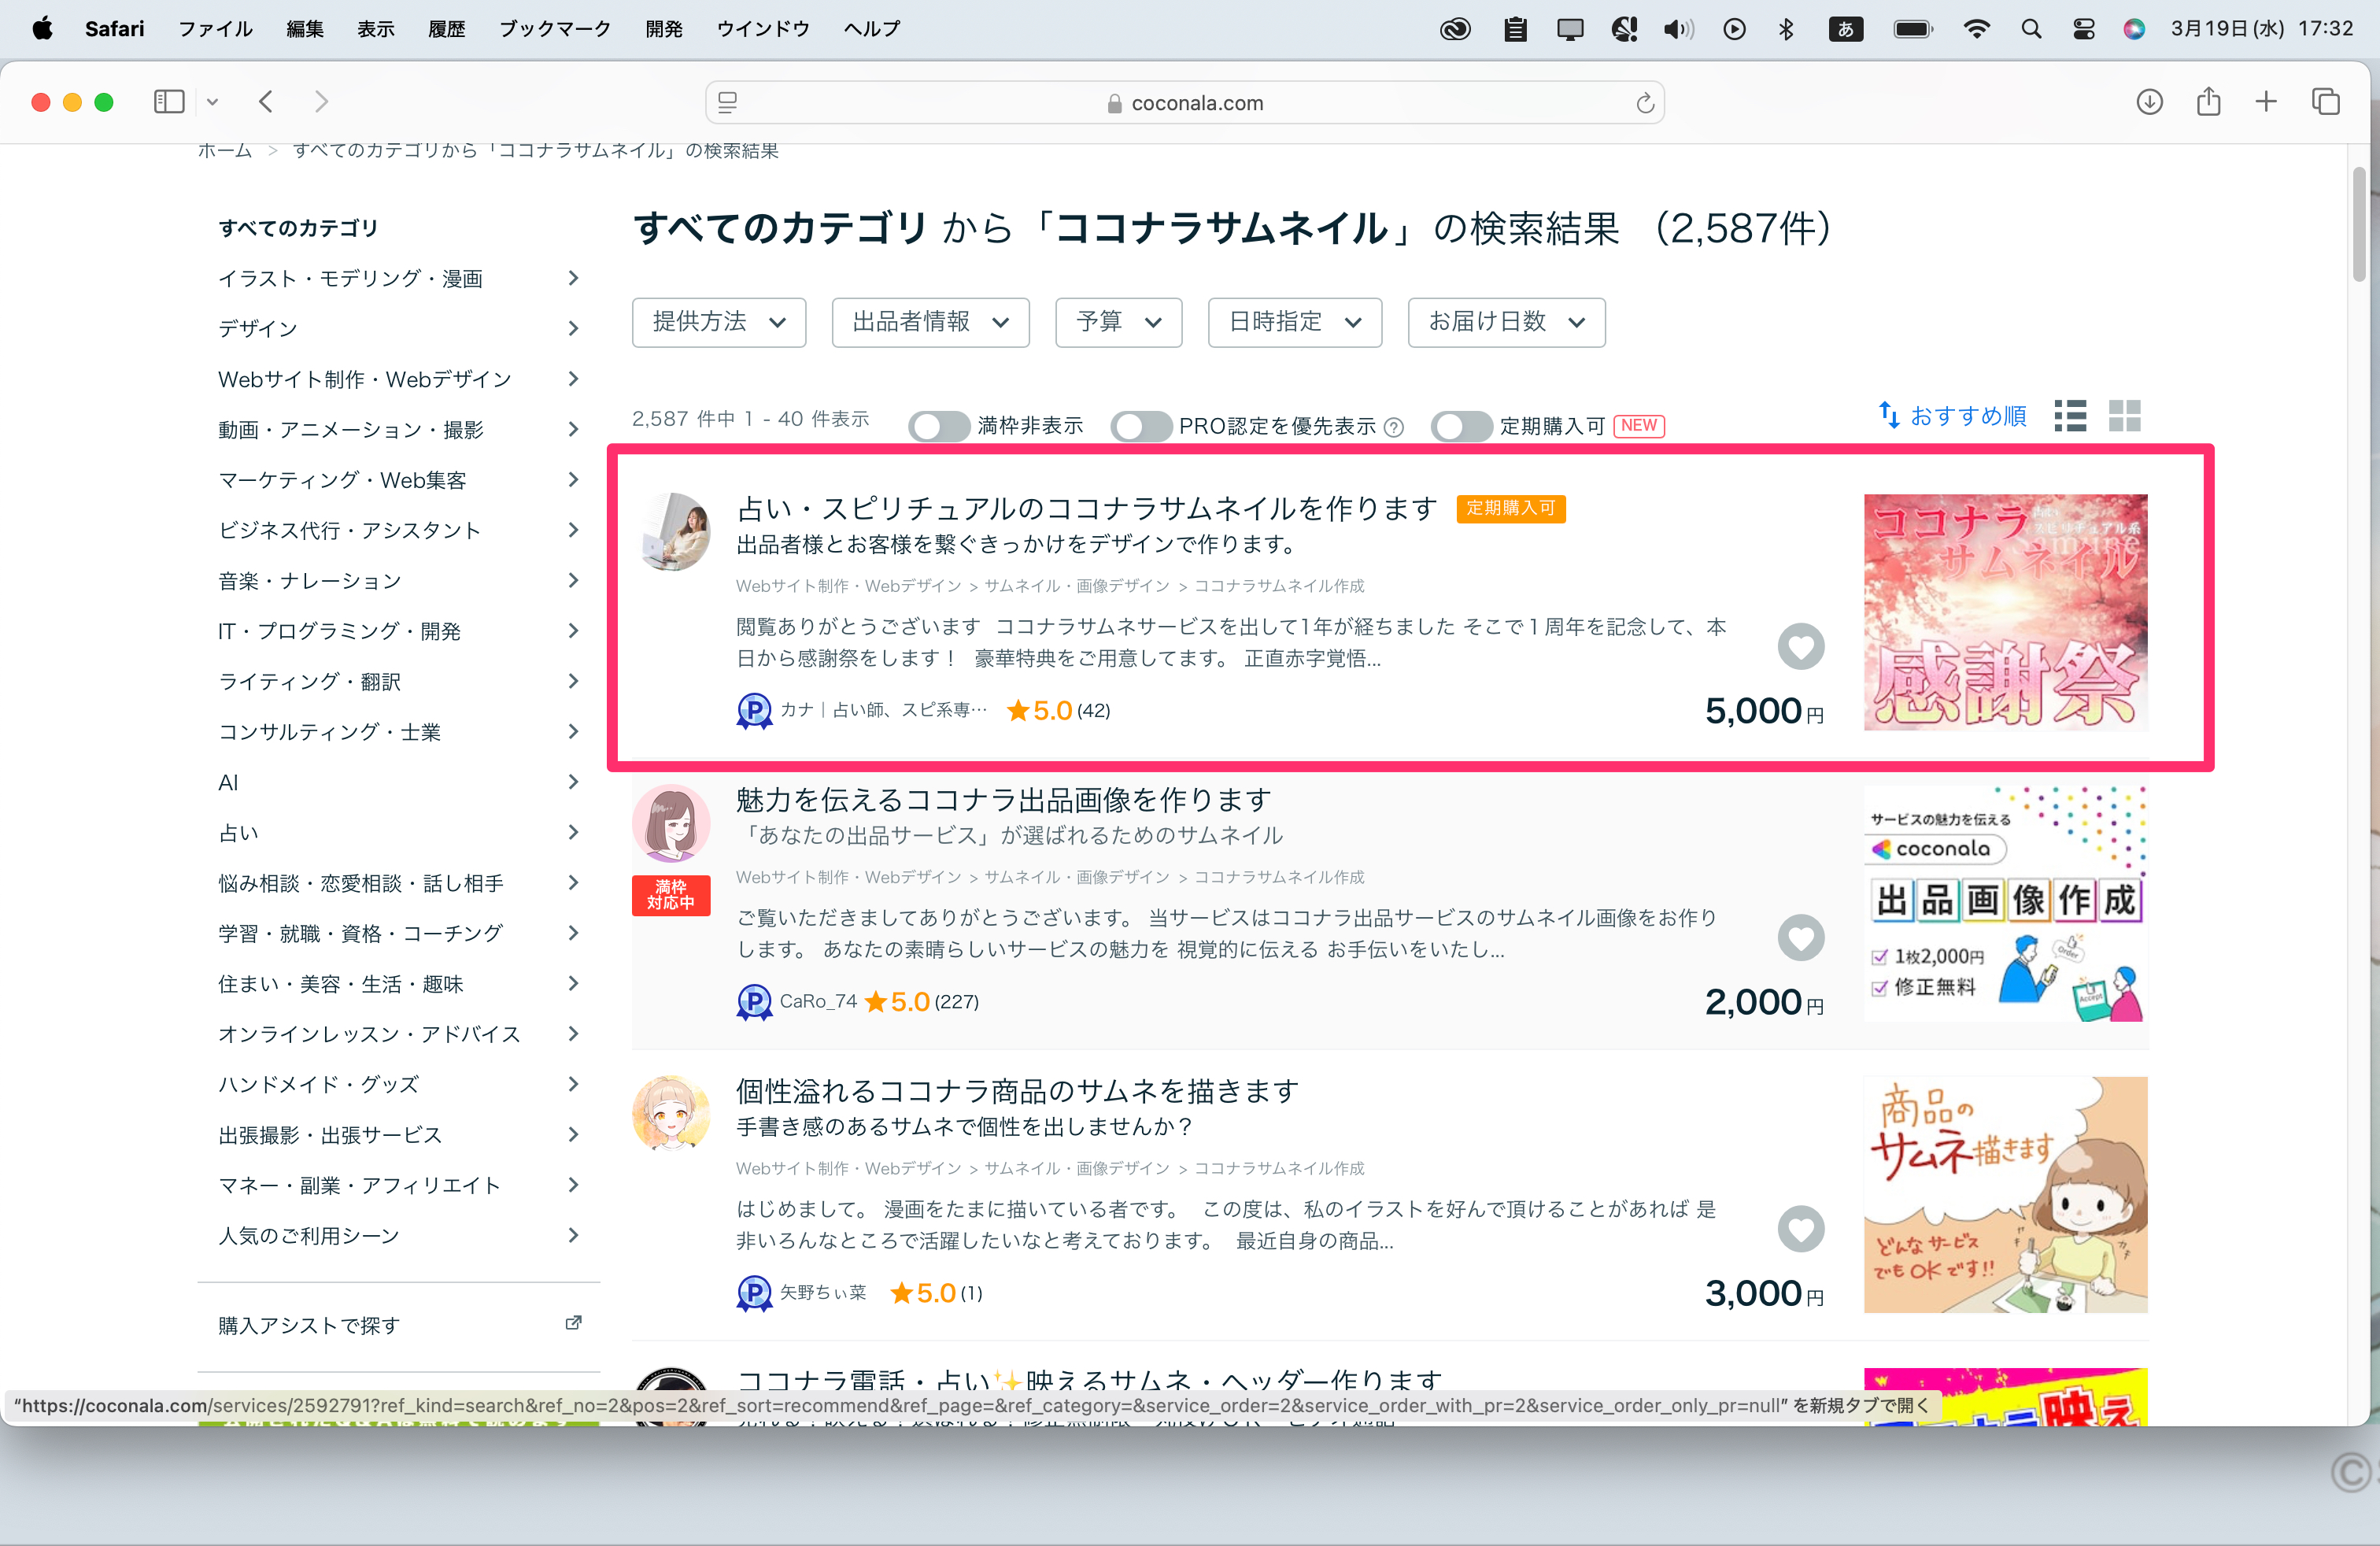Open the ブックマーク menu
Screen dimensions: 2380x1546
555,29
